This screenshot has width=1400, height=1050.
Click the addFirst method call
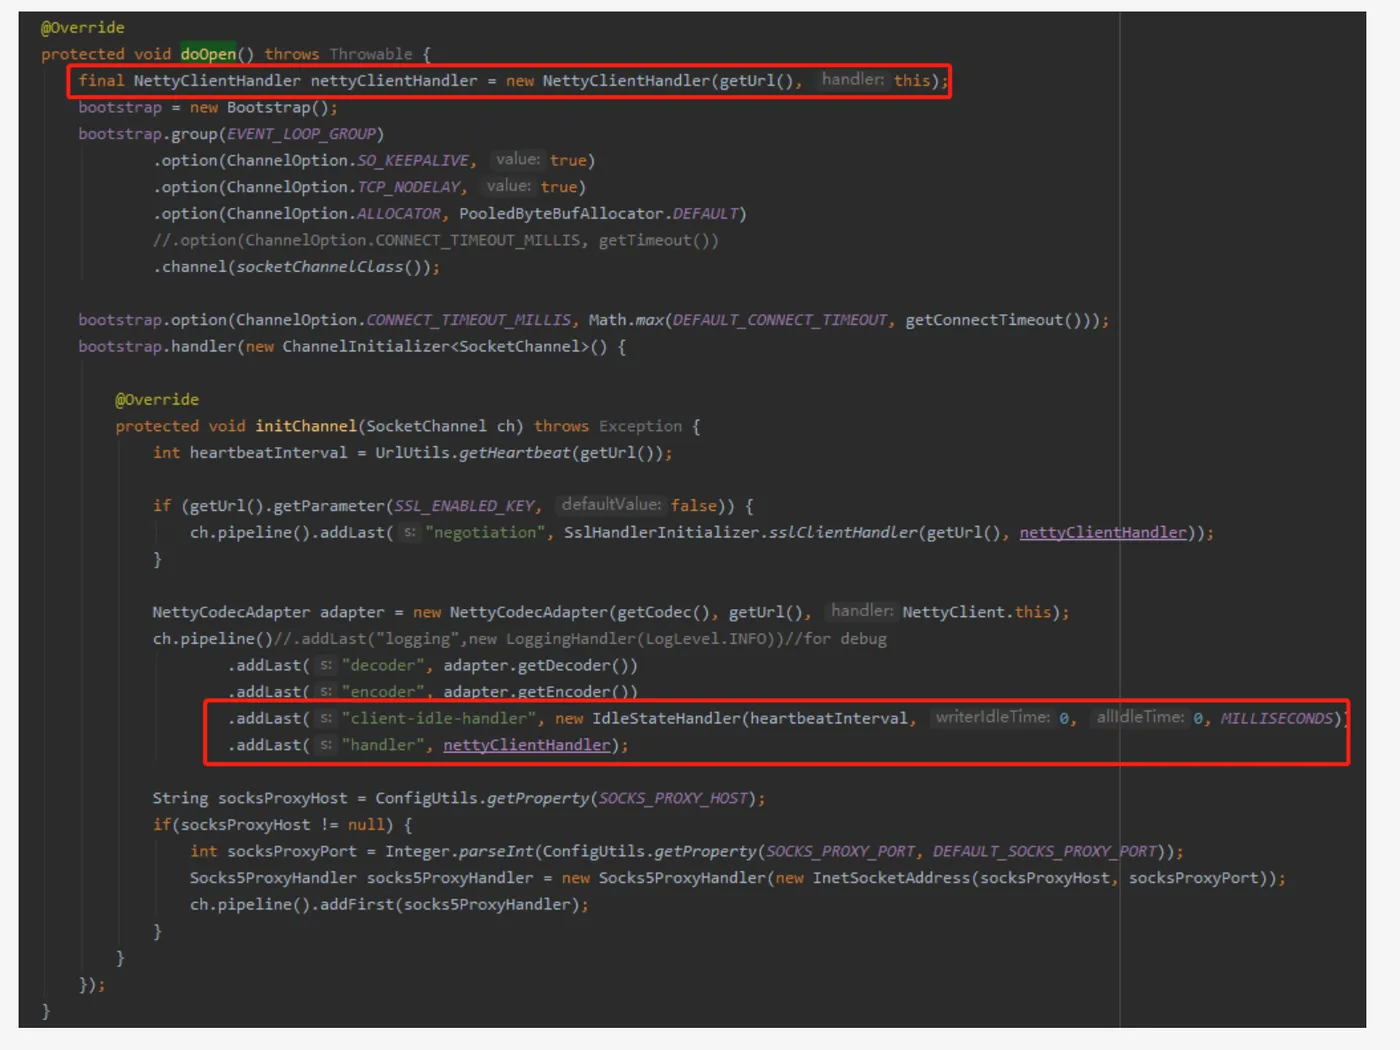click(357, 904)
